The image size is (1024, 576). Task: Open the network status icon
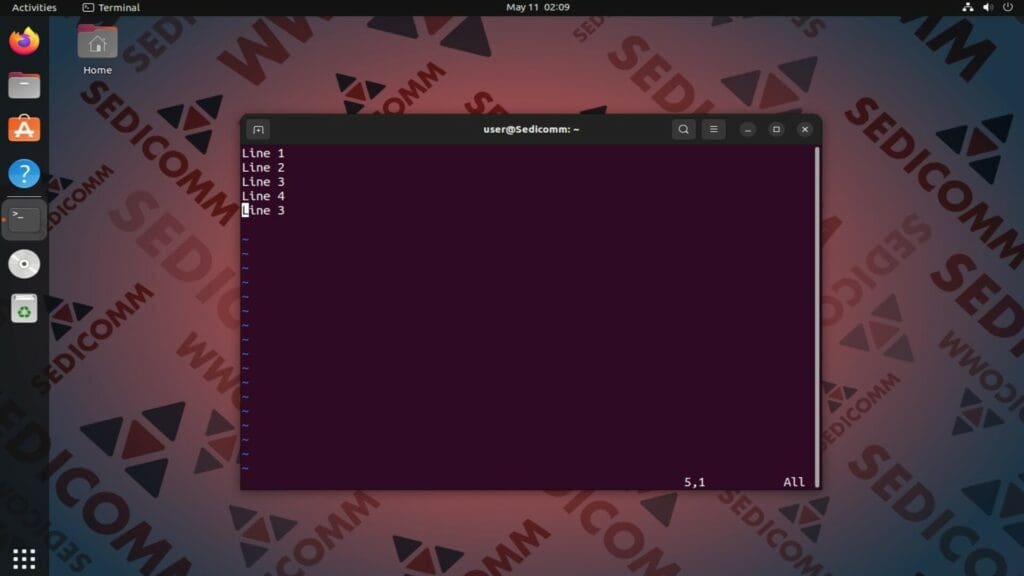point(968,7)
